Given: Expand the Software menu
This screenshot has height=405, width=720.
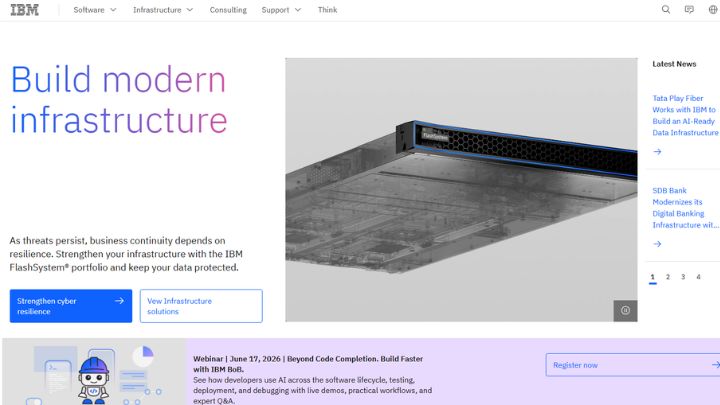Looking at the screenshot, I should point(95,10).
